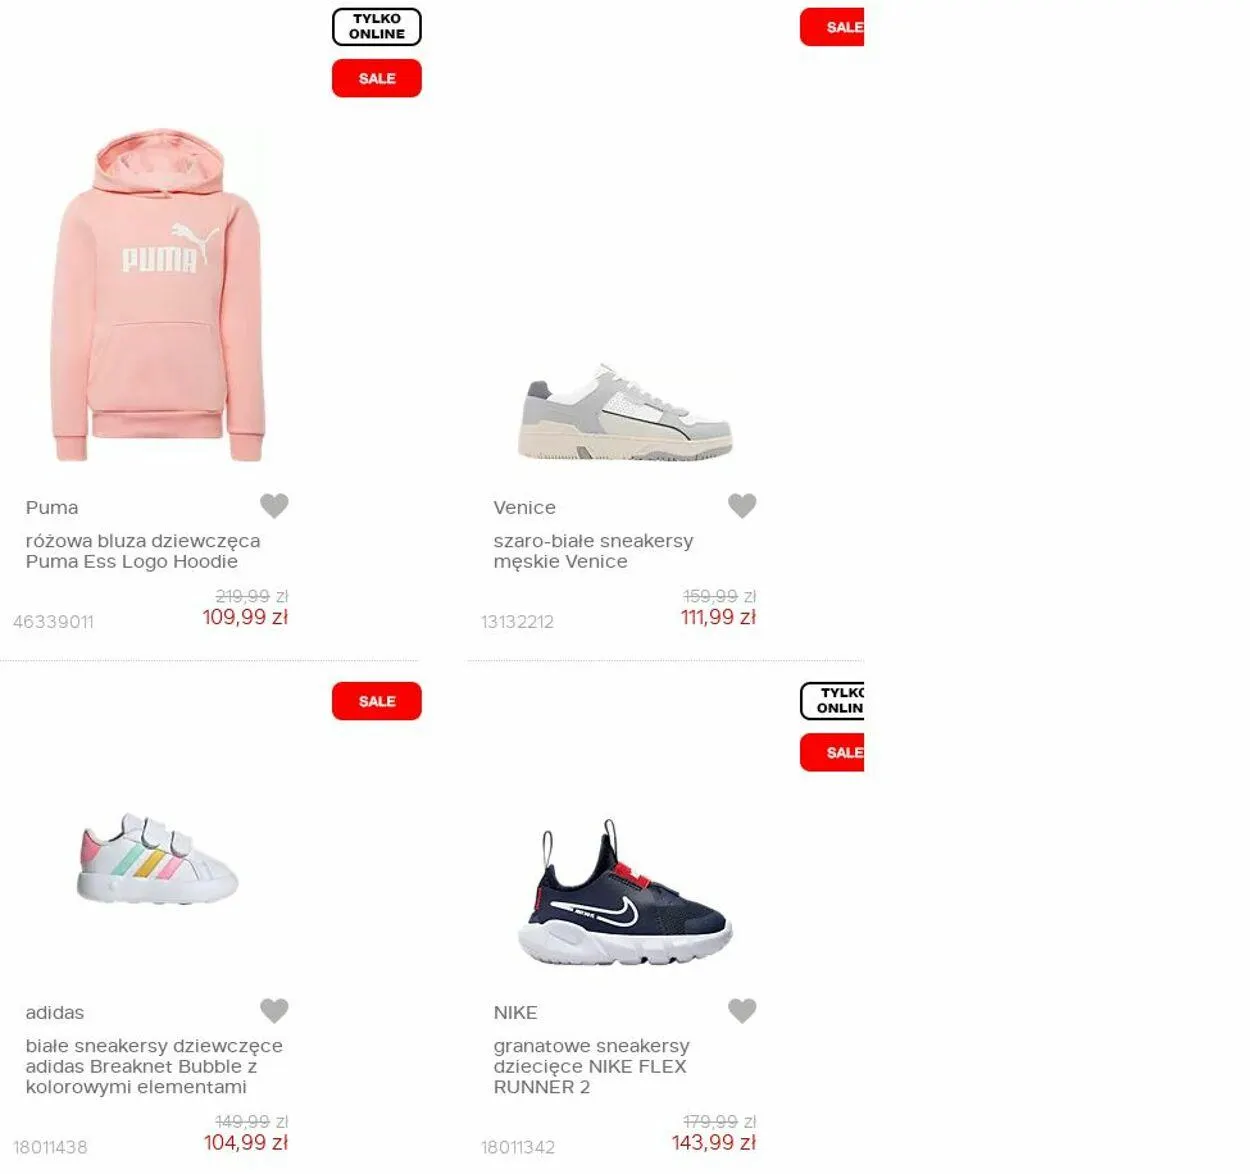This screenshot has height=1174, width=1250.
Task: Click SALE badge on NIKE Flex Runner card
Action: tap(832, 752)
